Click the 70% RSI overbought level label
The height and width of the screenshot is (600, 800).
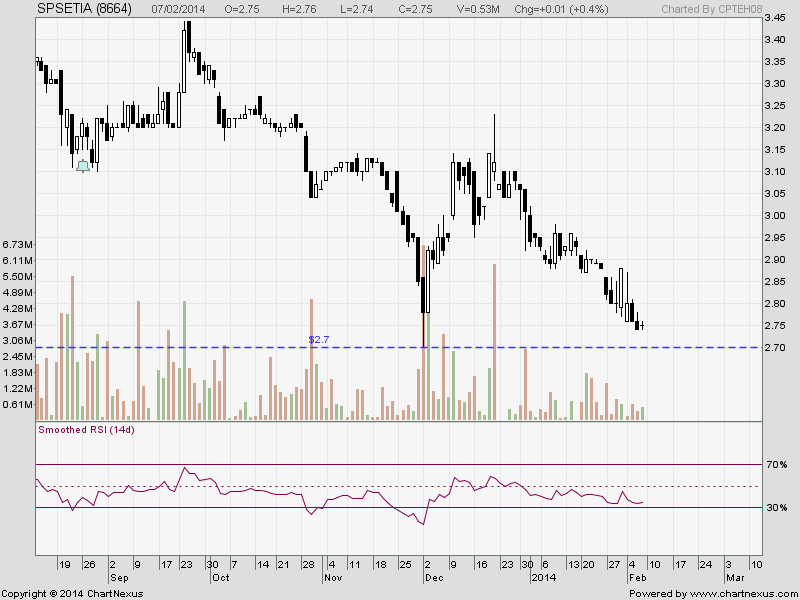tap(776, 465)
